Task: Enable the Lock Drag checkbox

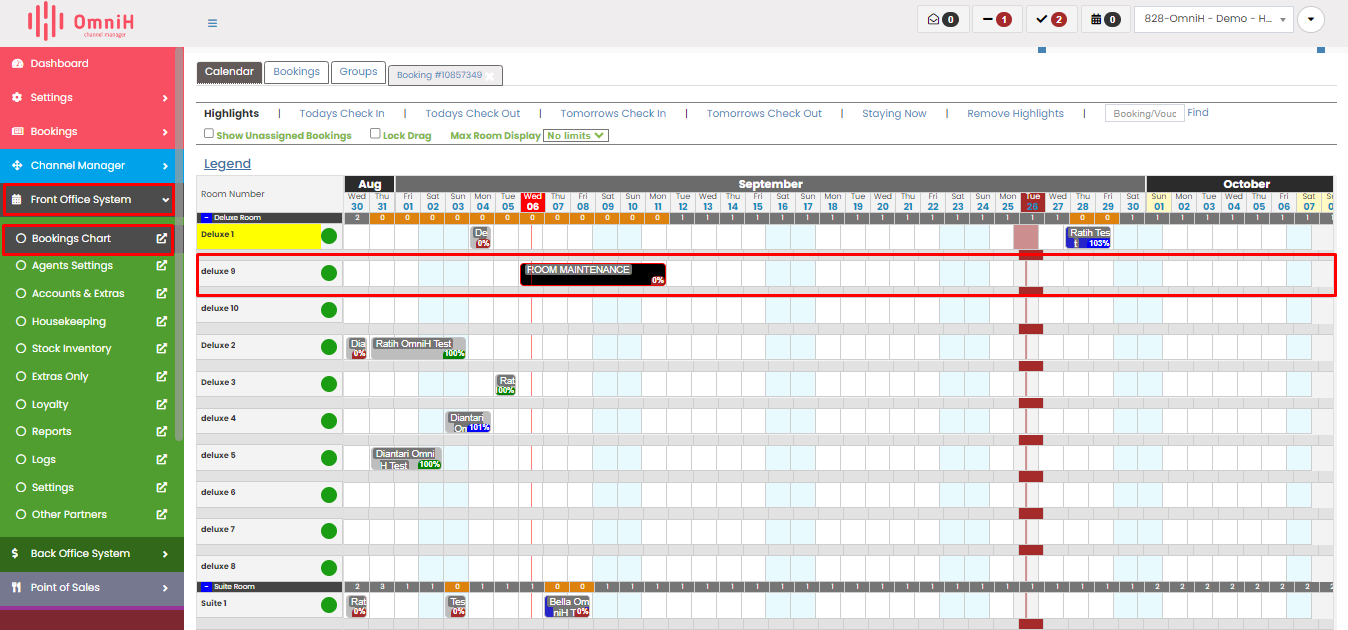Action: tap(375, 133)
